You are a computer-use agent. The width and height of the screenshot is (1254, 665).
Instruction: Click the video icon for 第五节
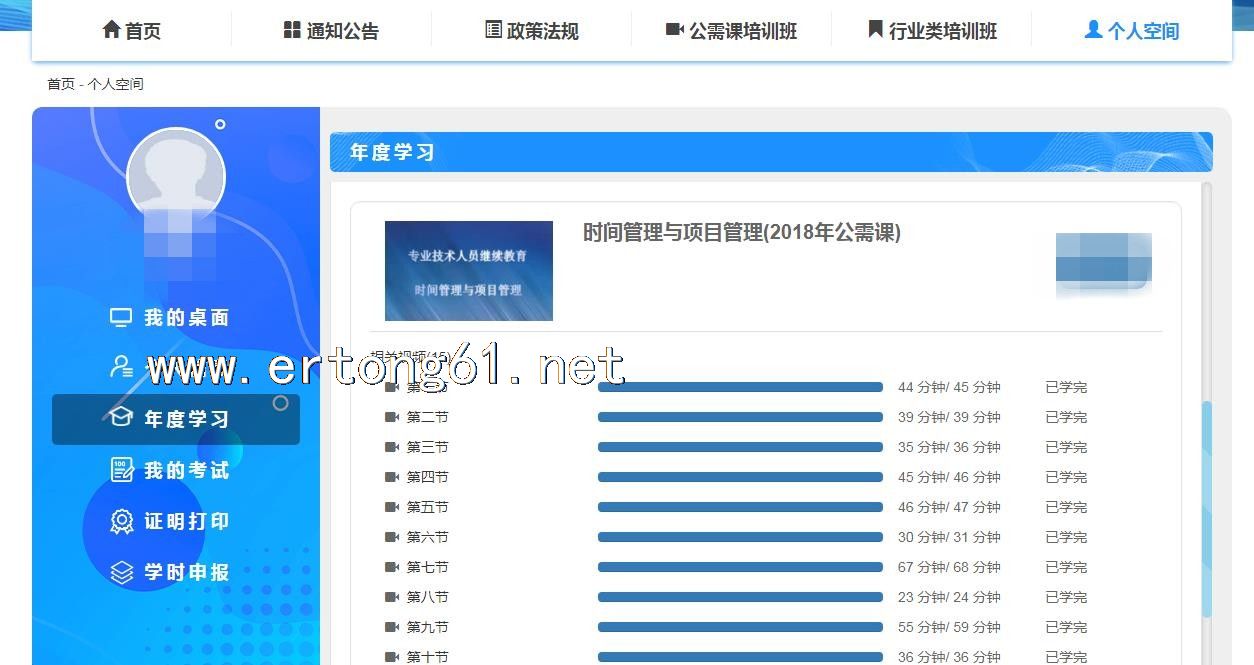391,507
